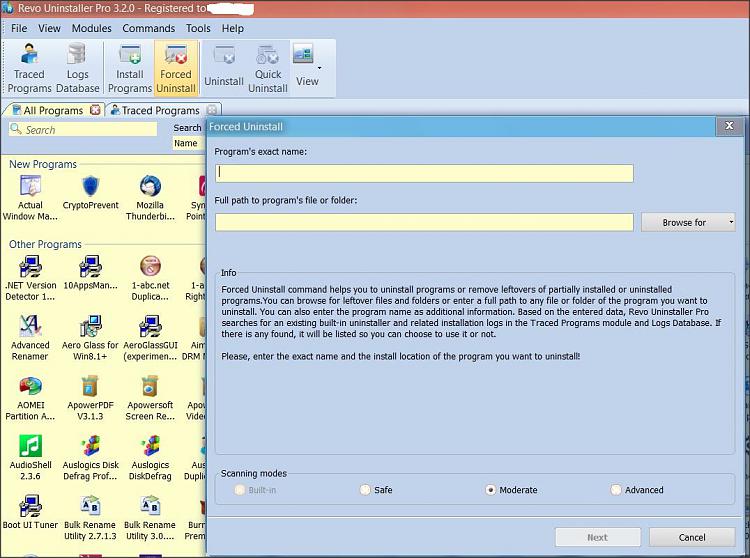Select the Safe scanning mode

click(376, 490)
